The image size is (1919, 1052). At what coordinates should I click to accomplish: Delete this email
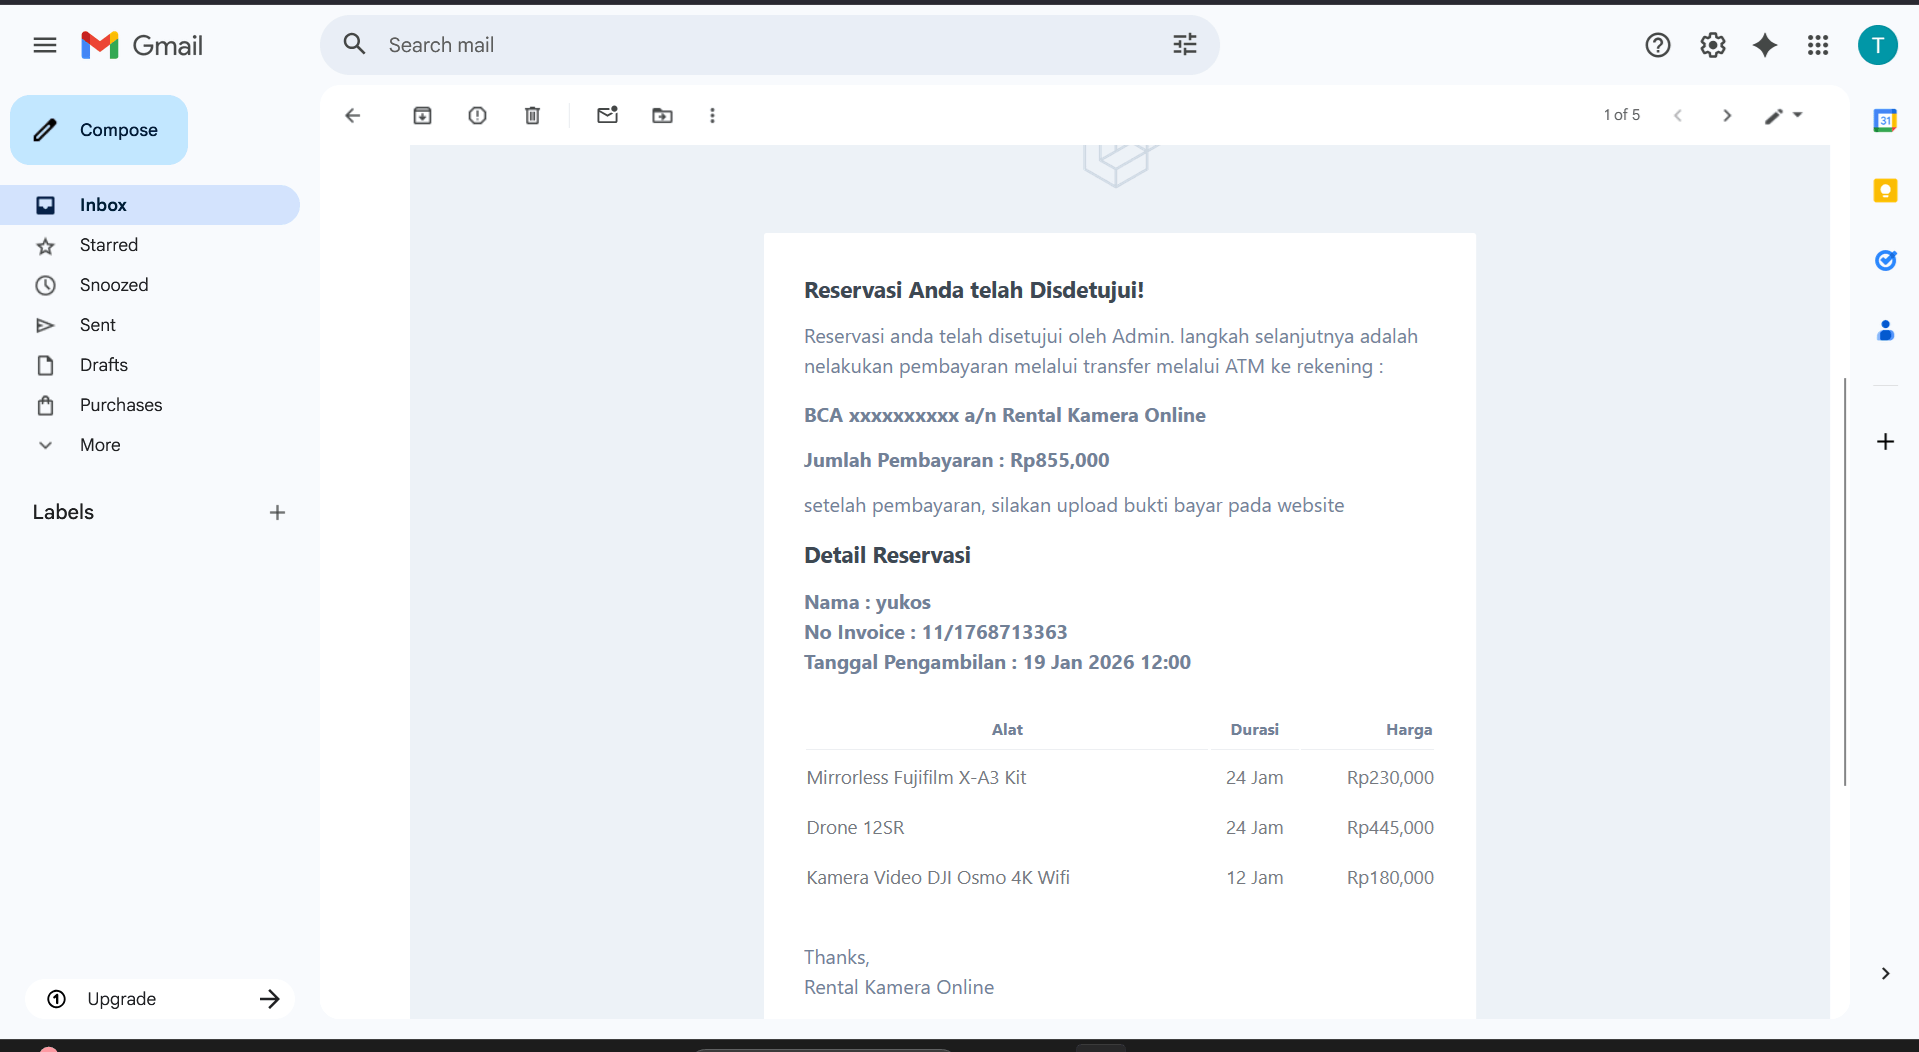[532, 116]
